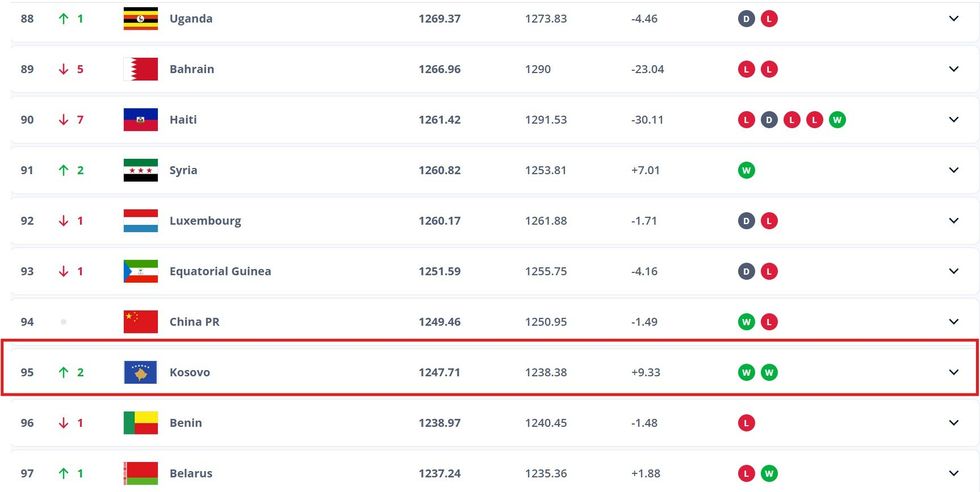This screenshot has width=980, height=492.
Task: Click the Equatorial Guinea flag icon
Action: pos(140,271)
